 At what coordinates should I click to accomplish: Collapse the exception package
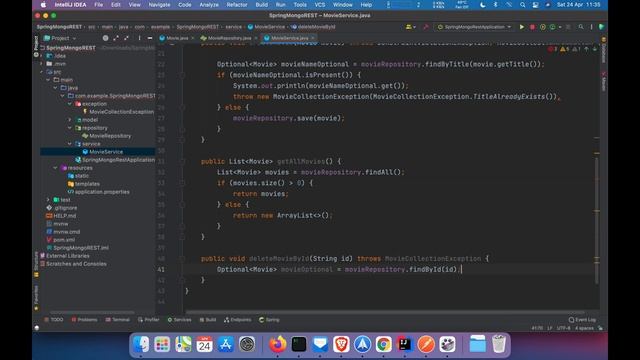(x=70, y=104)
